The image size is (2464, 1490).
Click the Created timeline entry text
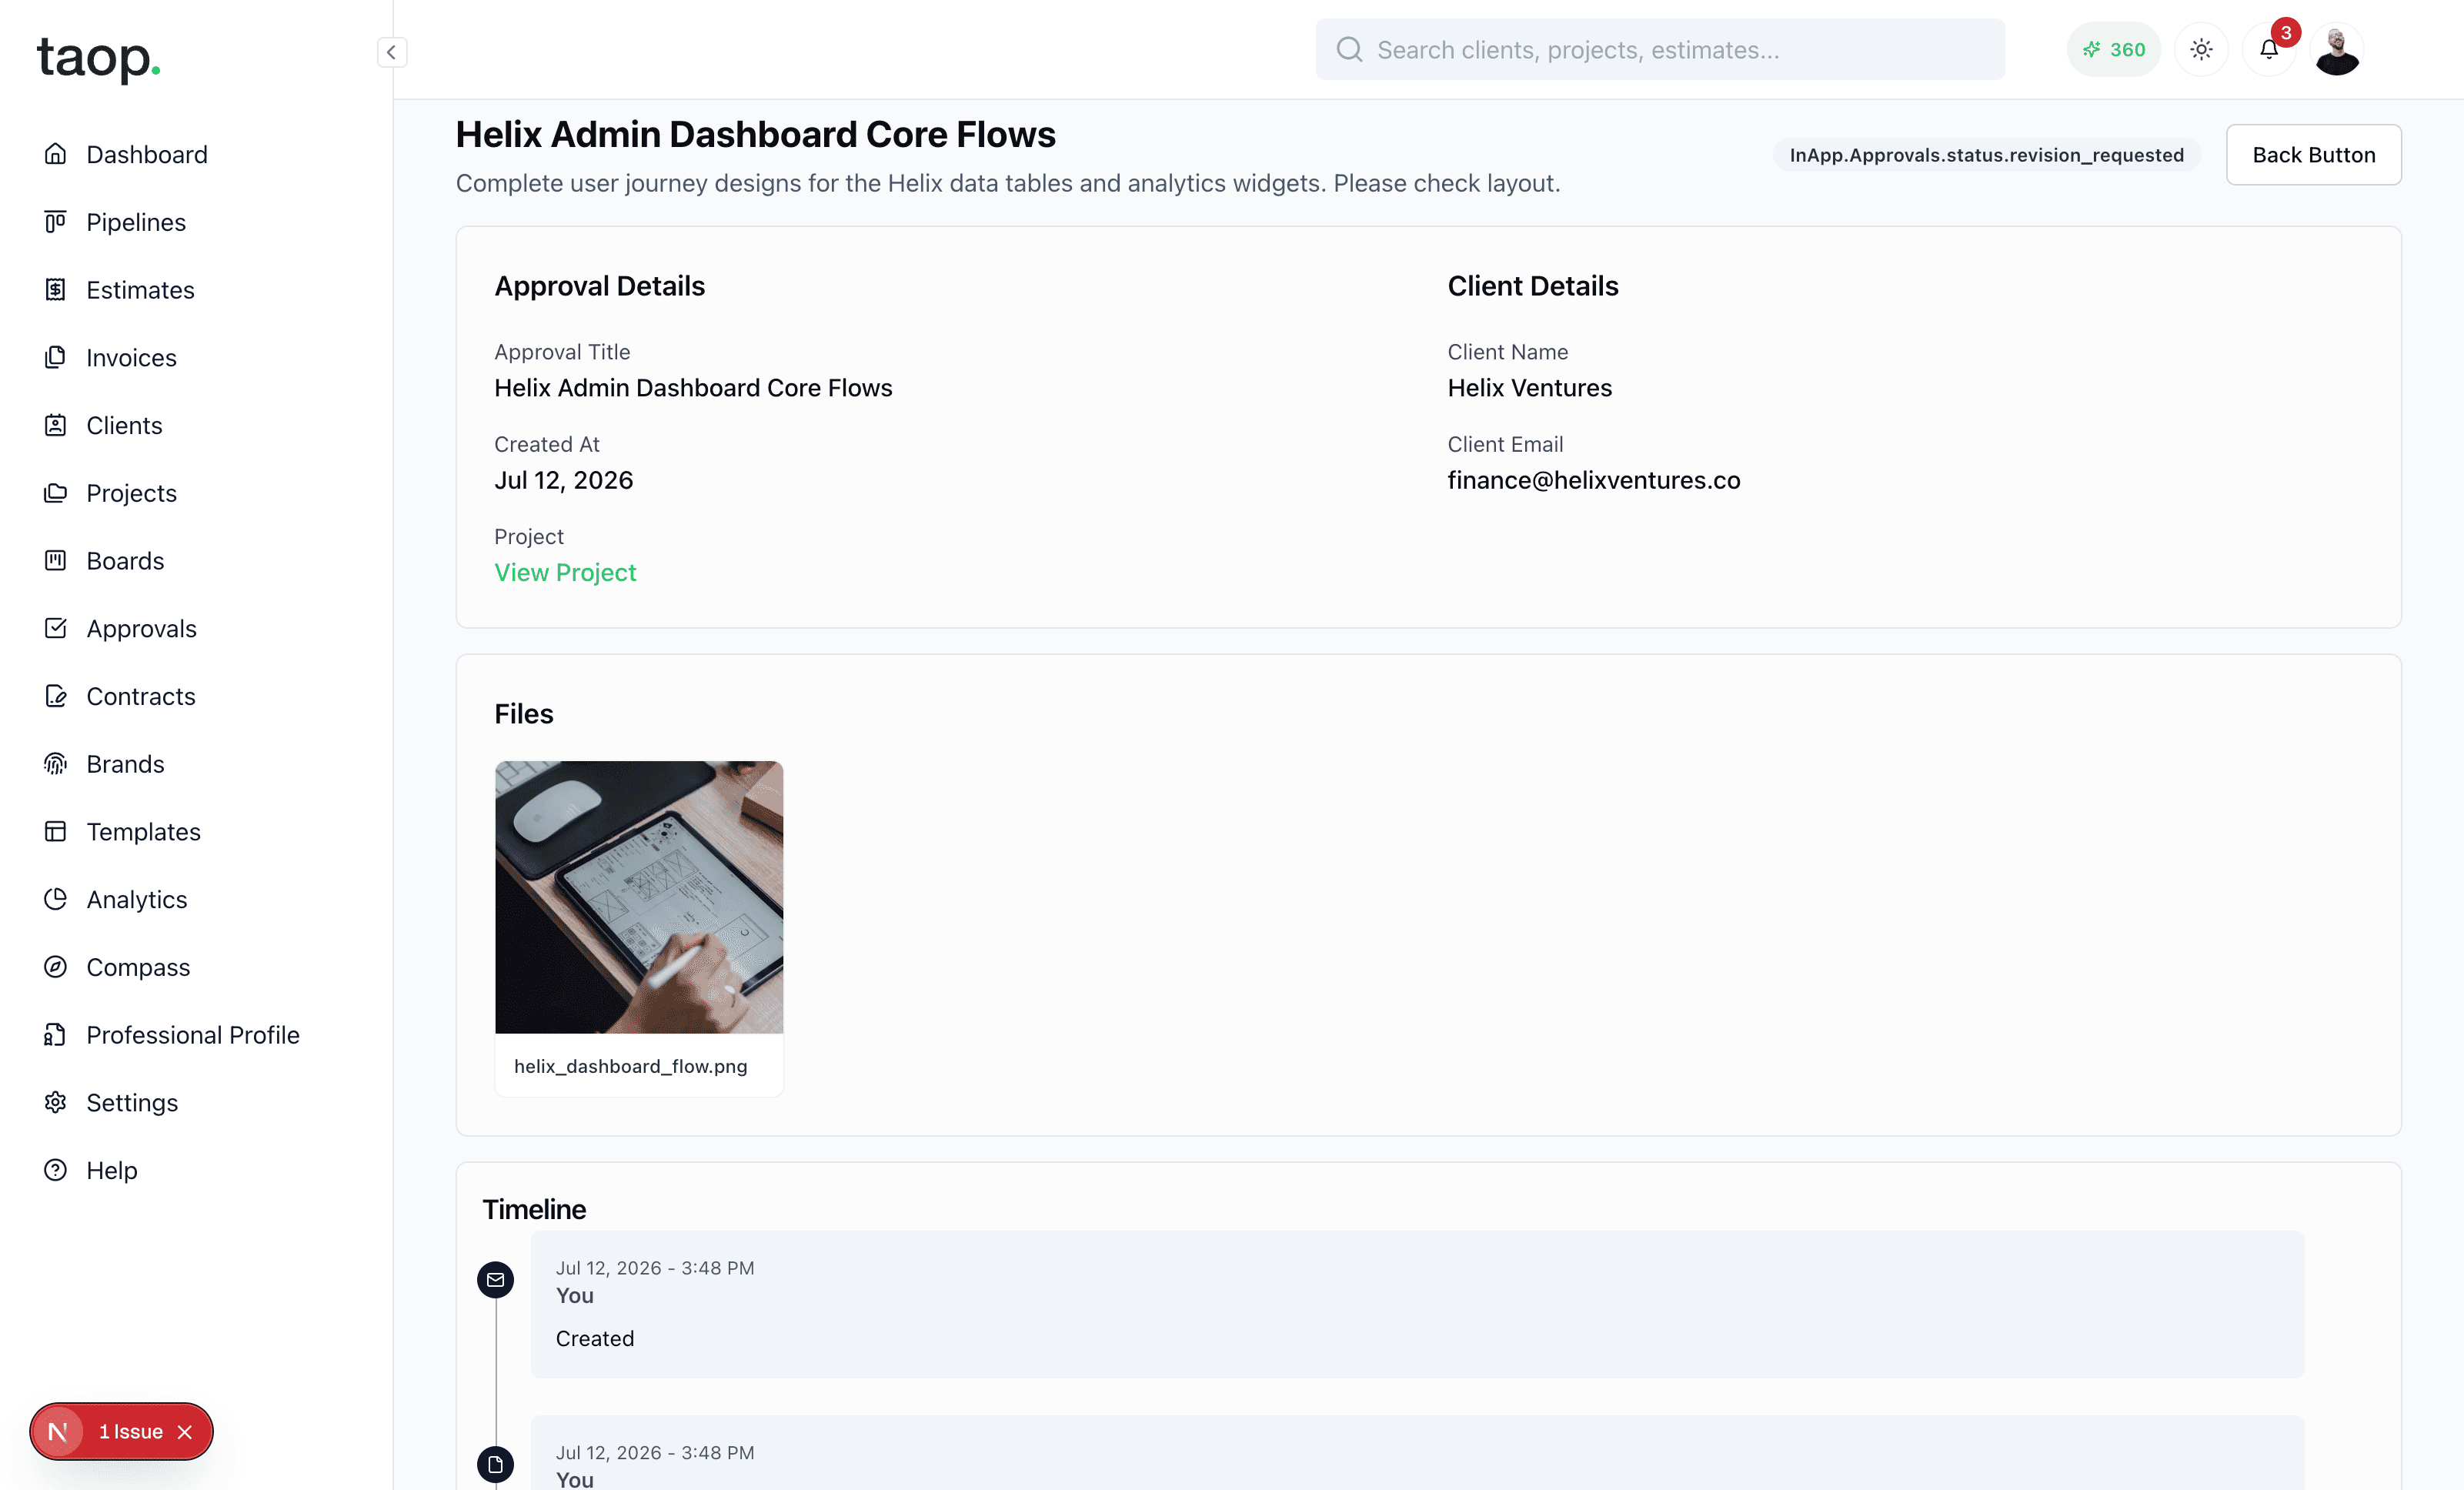(x=594, y=1338)
